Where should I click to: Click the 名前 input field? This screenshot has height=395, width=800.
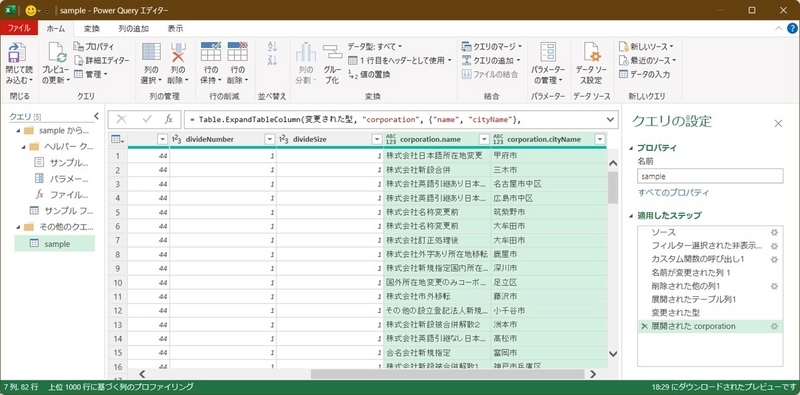(710, 176)
